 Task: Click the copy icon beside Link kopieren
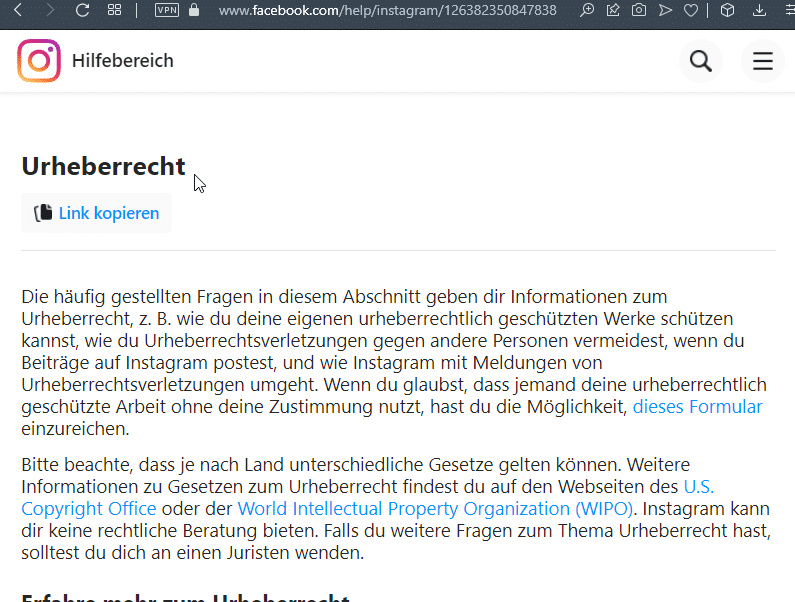pos(43,213)
